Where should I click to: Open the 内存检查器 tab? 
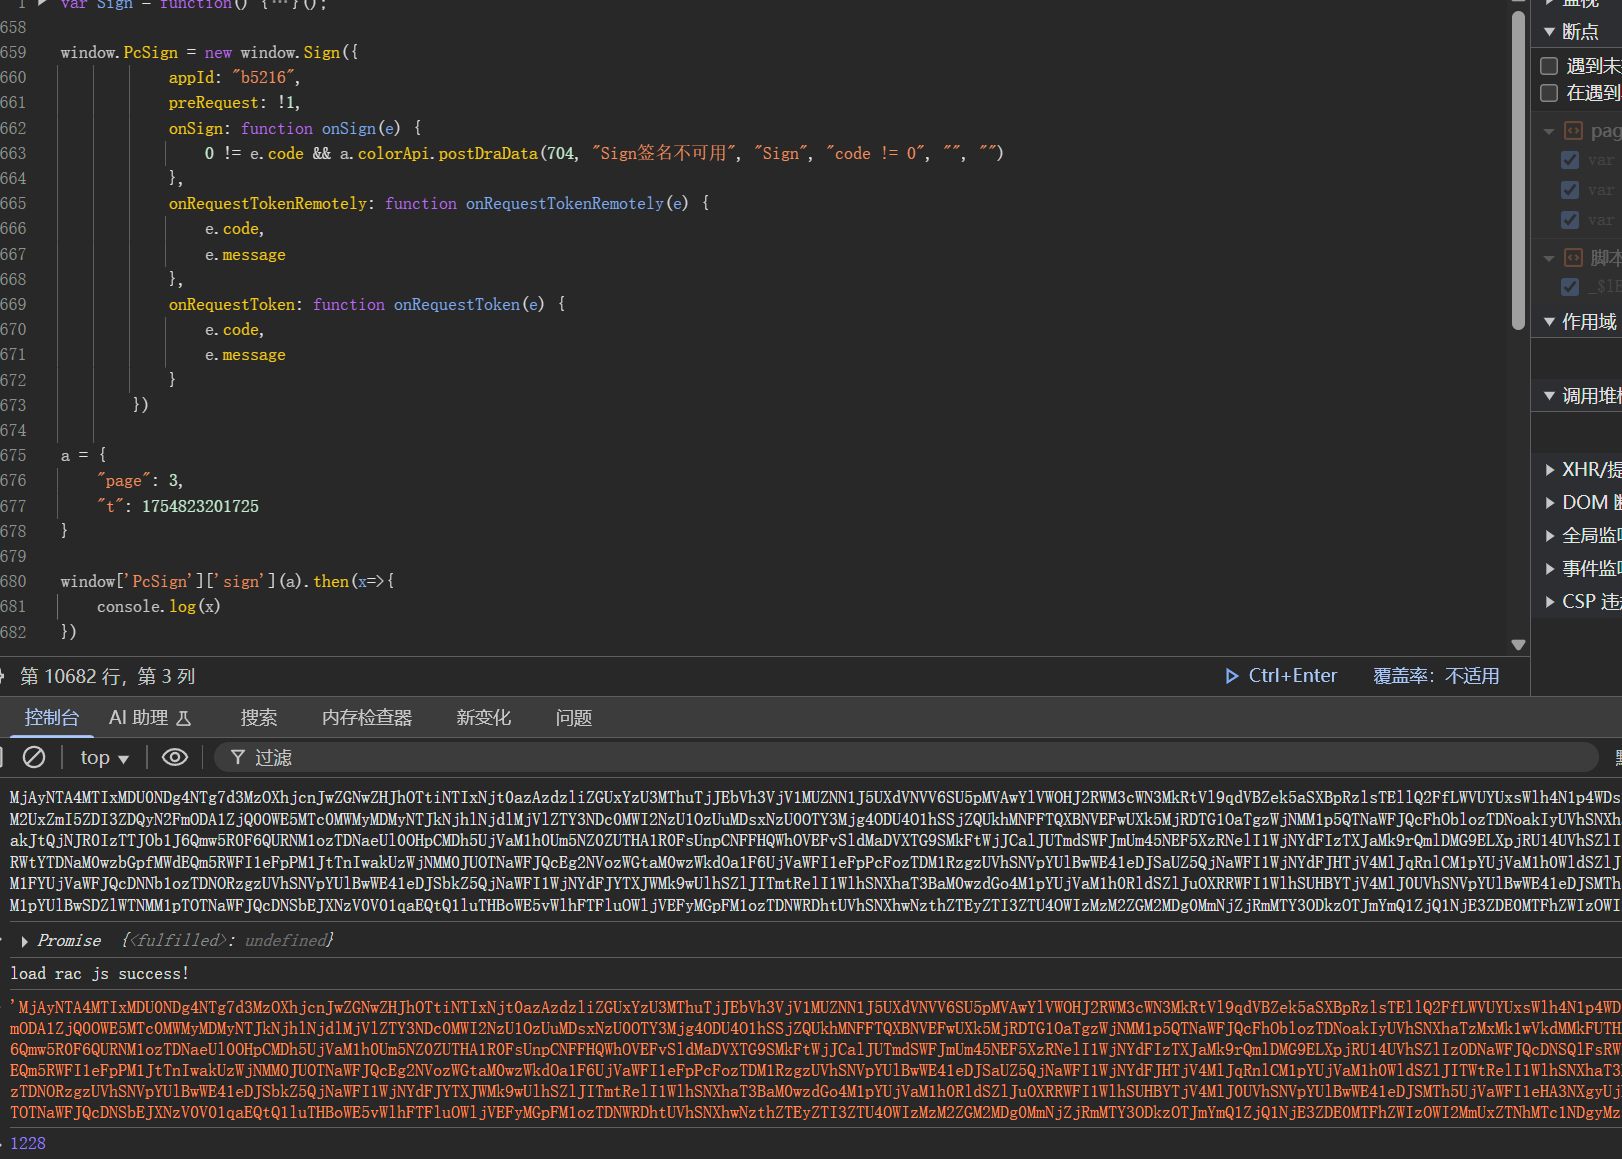click(x=367, y=717)
